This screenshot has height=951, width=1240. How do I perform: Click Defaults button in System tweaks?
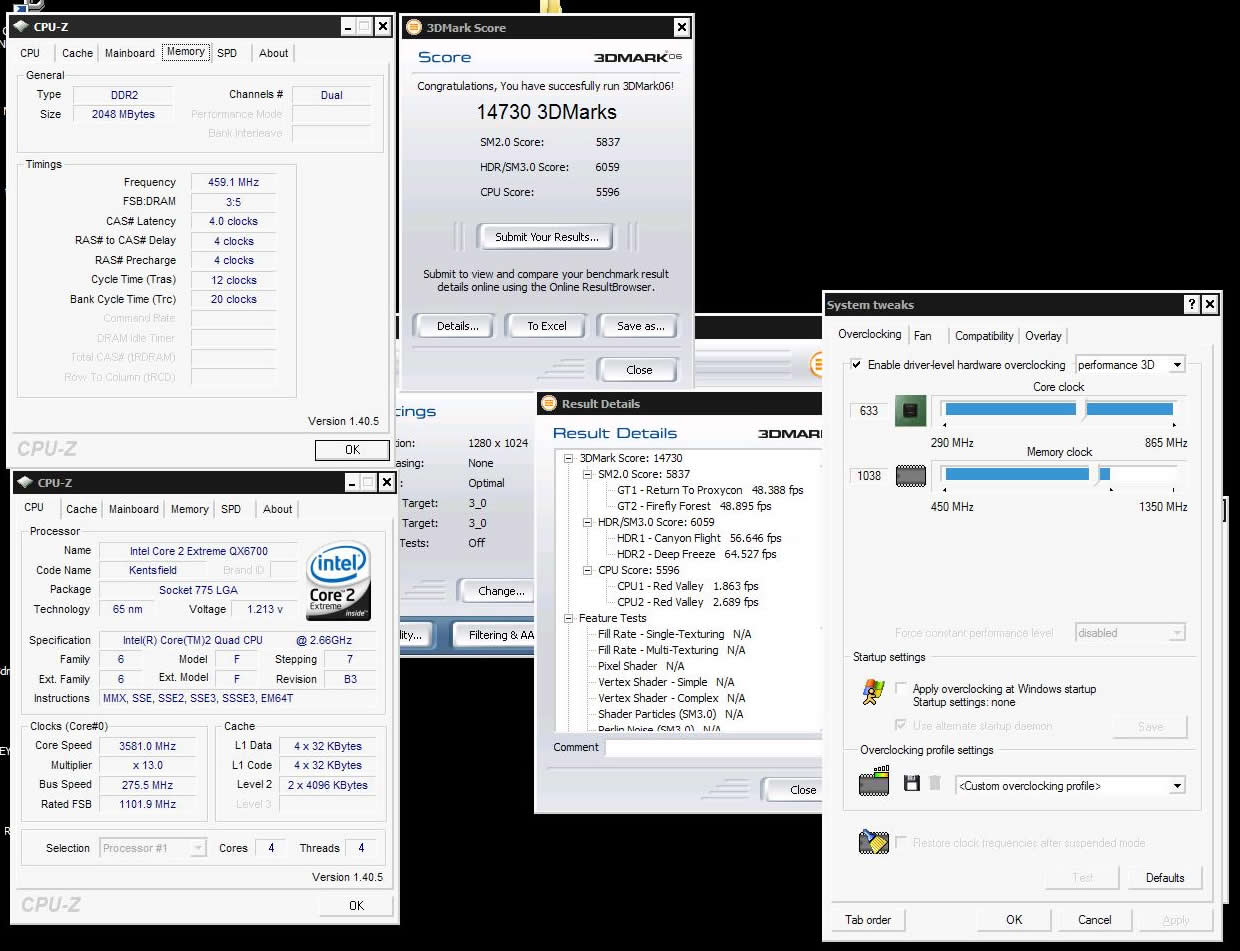pos(1165,878)
